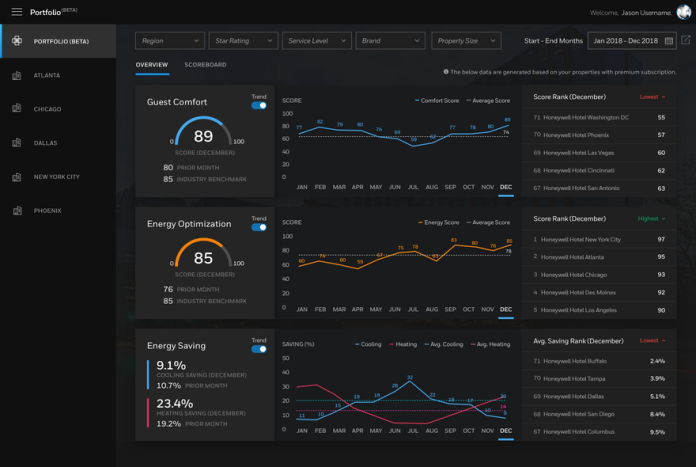Switch to the Scoreboard tab
The width and height of the screenshot is (696, 467).
[205, 65]
